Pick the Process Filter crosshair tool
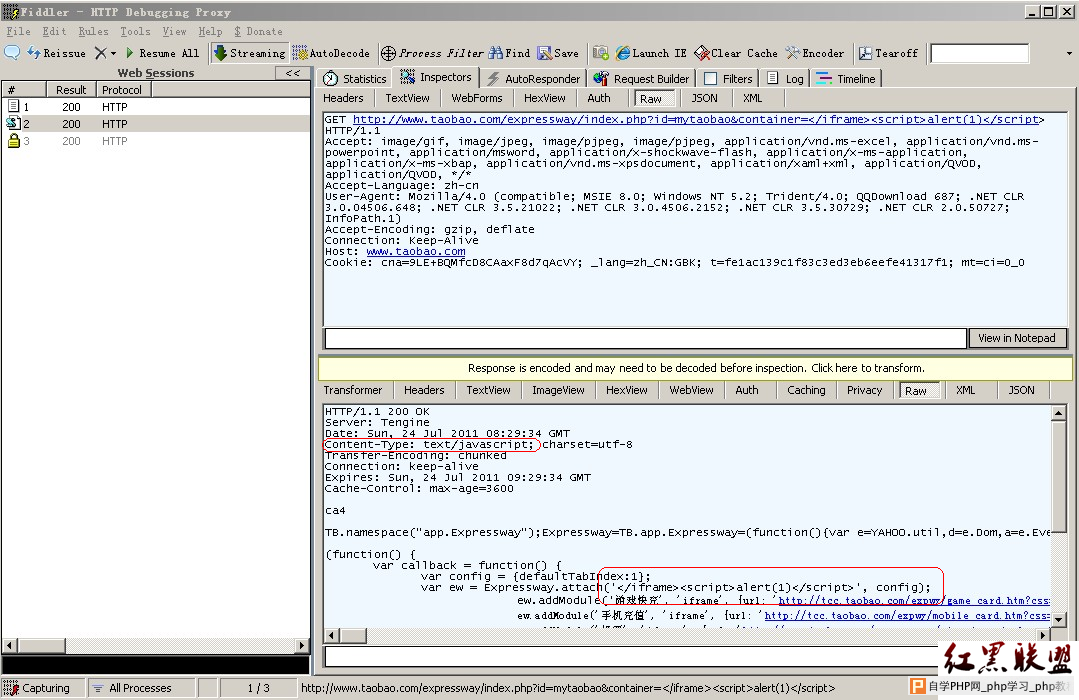The image size is (1079, 700). (x=432, y=53)
